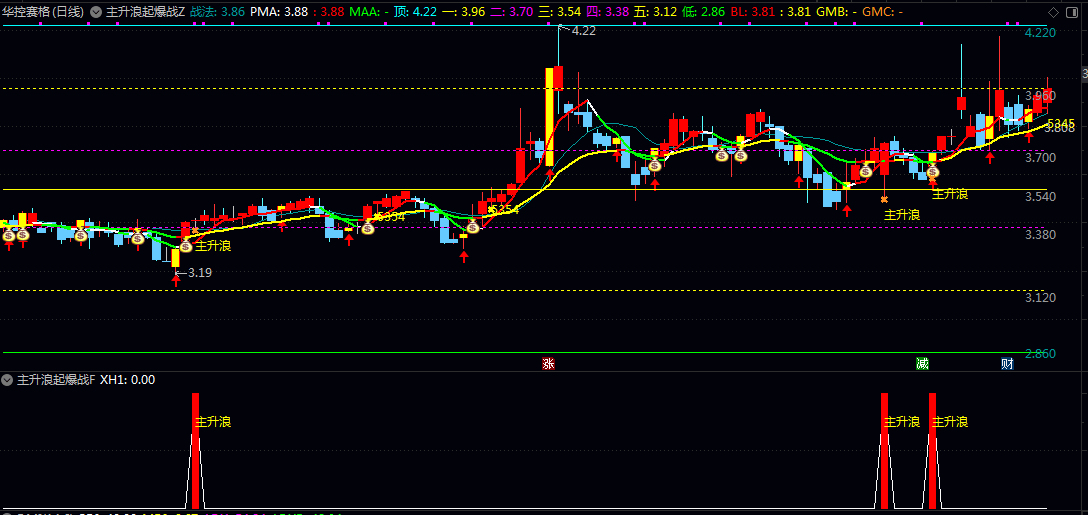
Task: Toggle the side panel icon at top right
Action: (1073, 12)
